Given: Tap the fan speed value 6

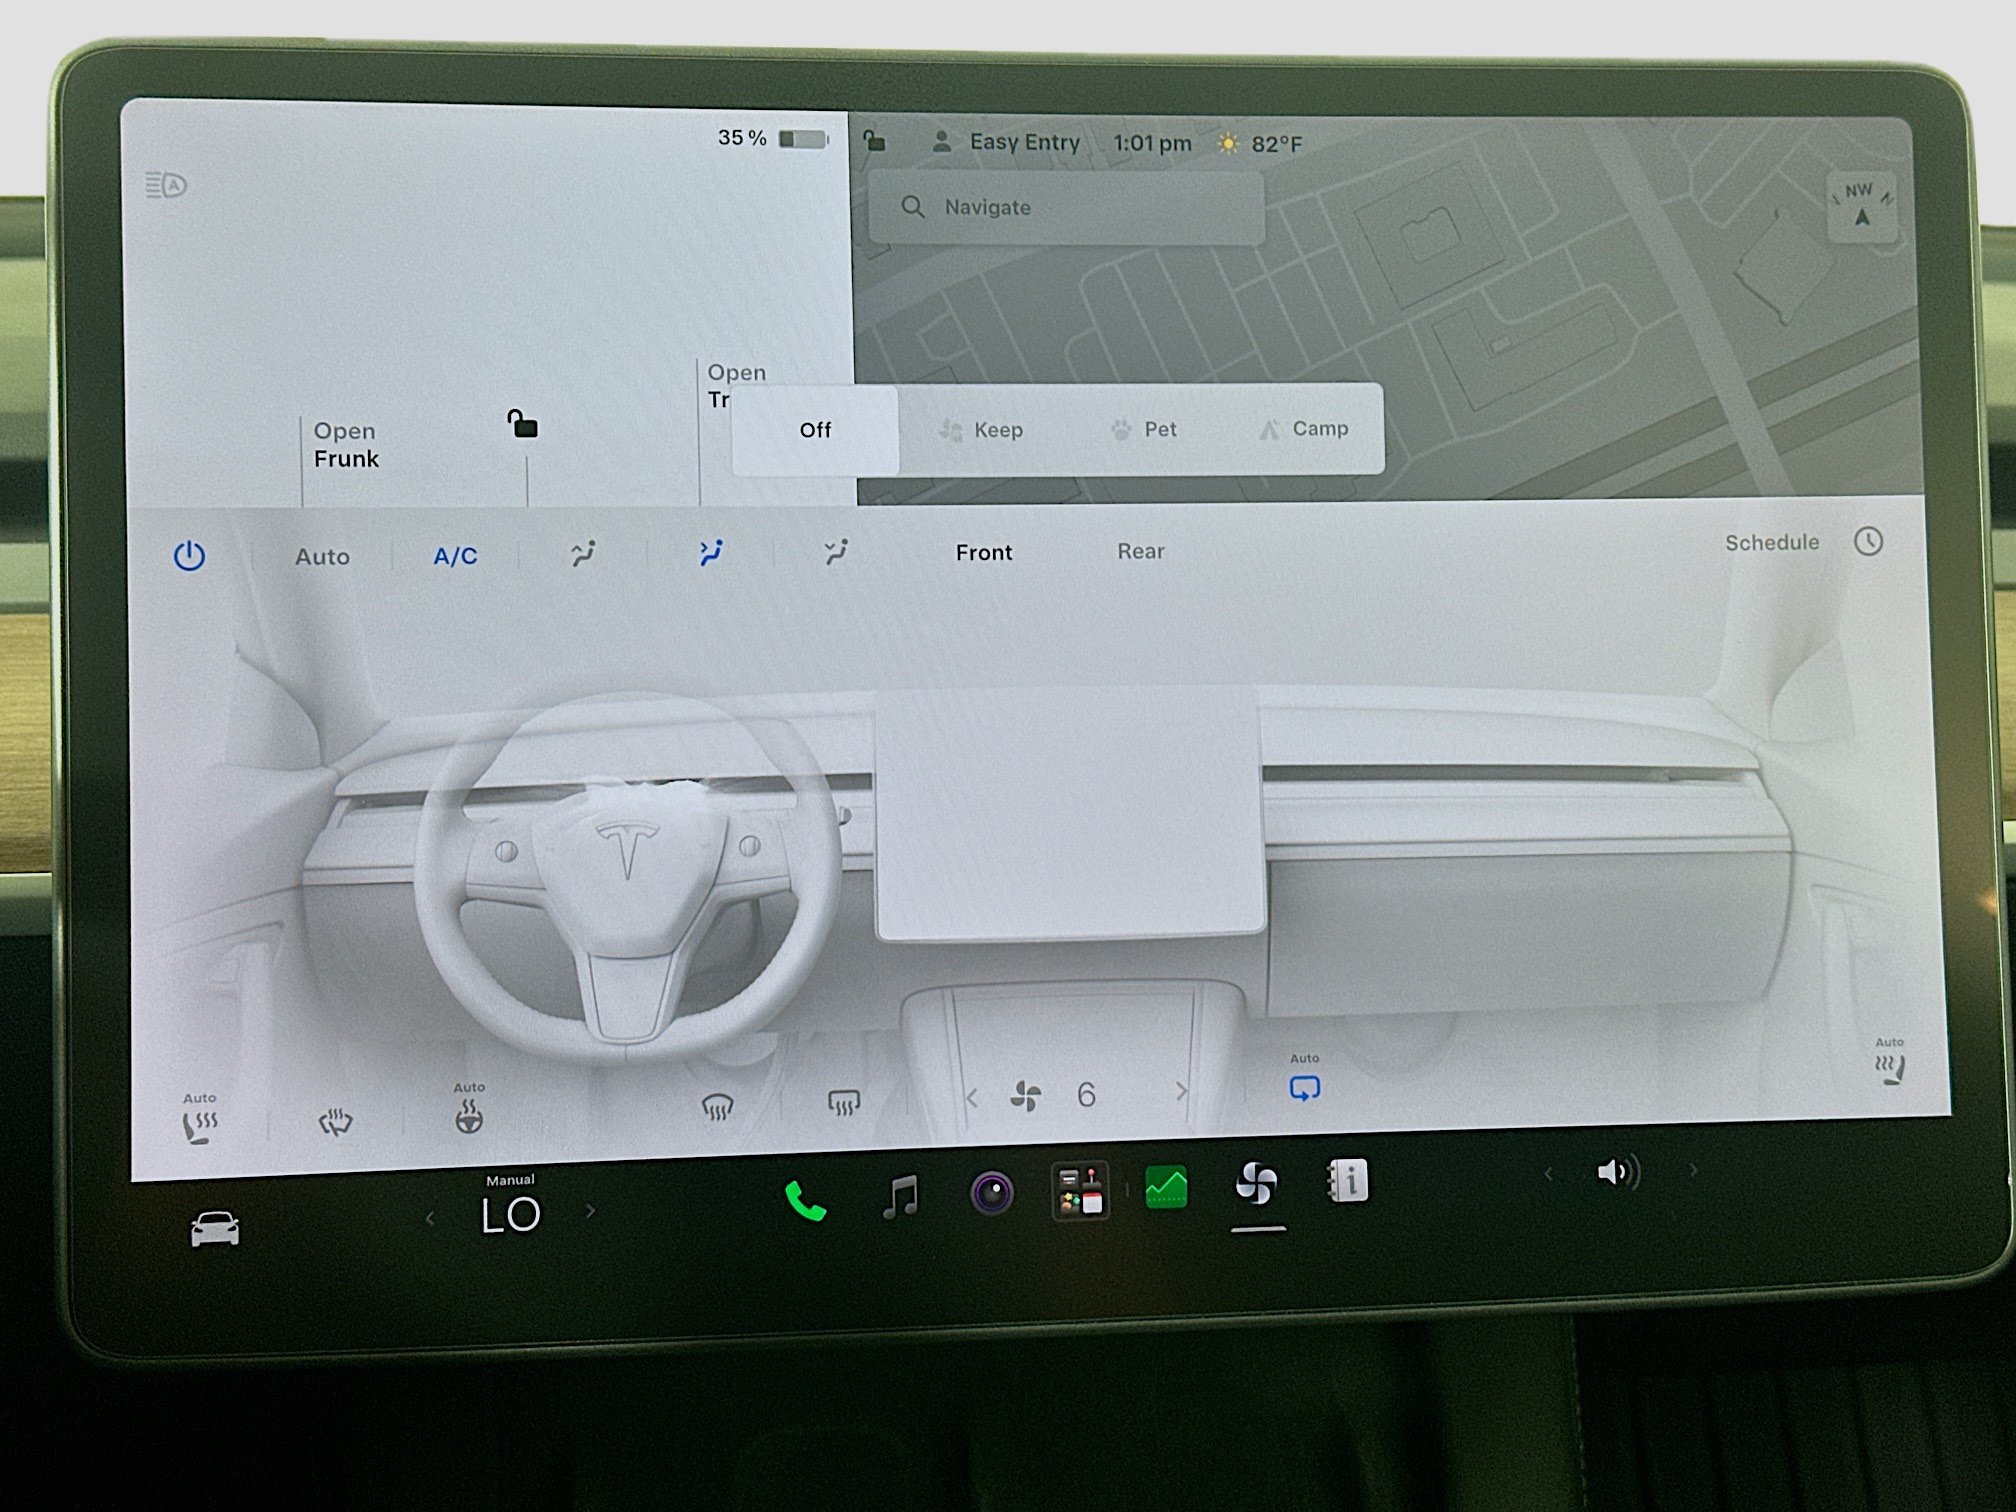Looking at the screenshot, I should 1086,1095.
